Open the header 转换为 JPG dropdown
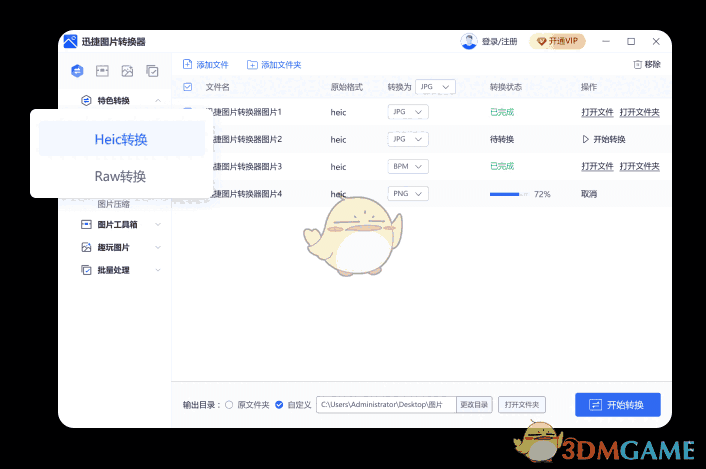The image size is (706, 469). pyautogui.click(x=435, y=86)
